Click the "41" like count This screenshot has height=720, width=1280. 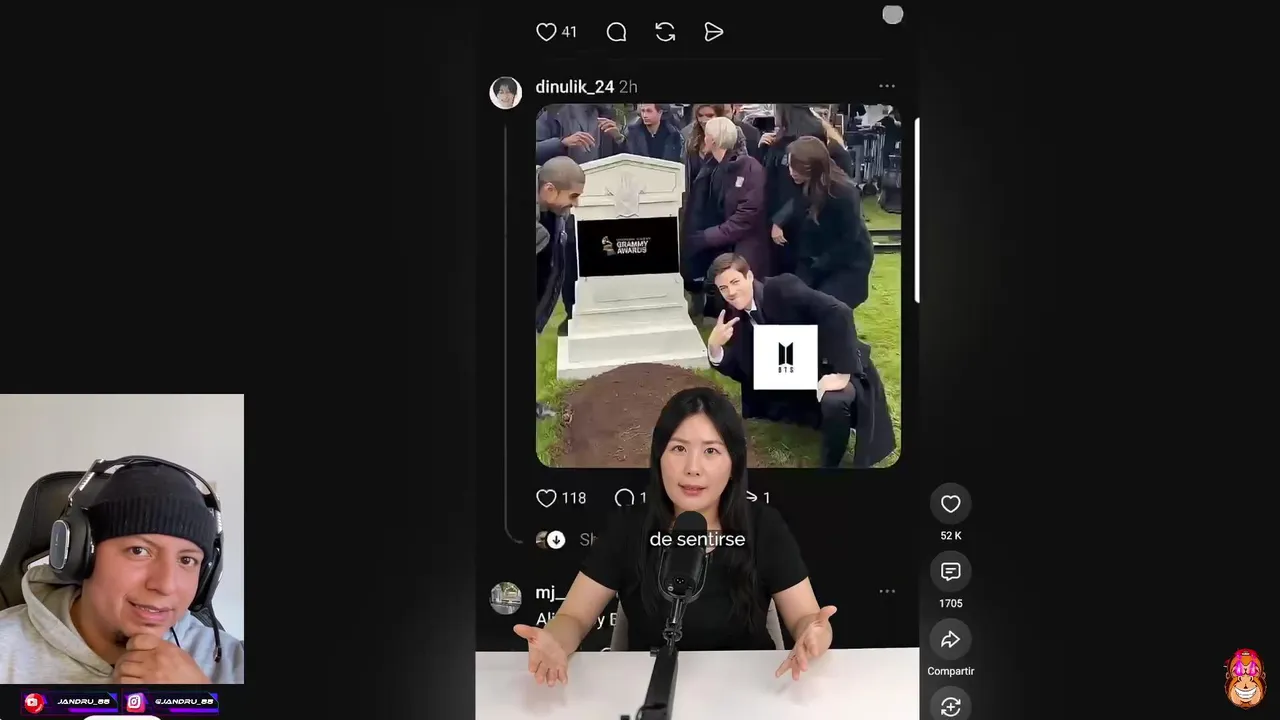pos(569,32)
